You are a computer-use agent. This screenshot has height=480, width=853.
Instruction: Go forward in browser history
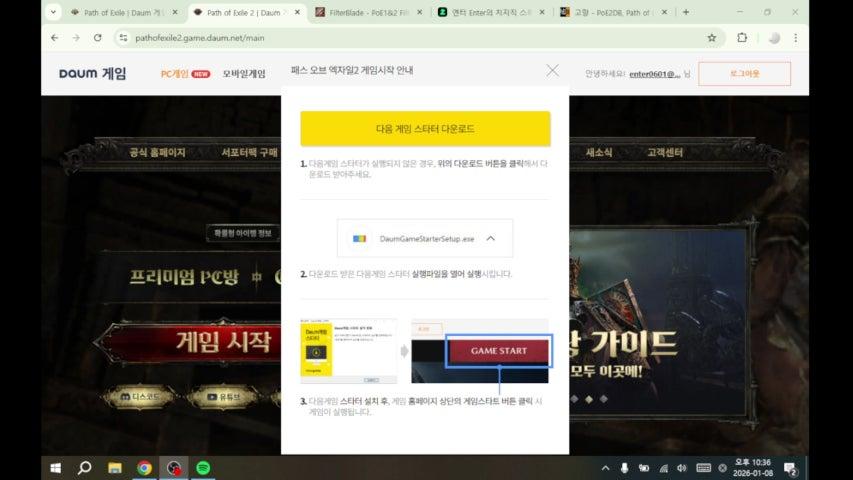[x=76, y=38]
